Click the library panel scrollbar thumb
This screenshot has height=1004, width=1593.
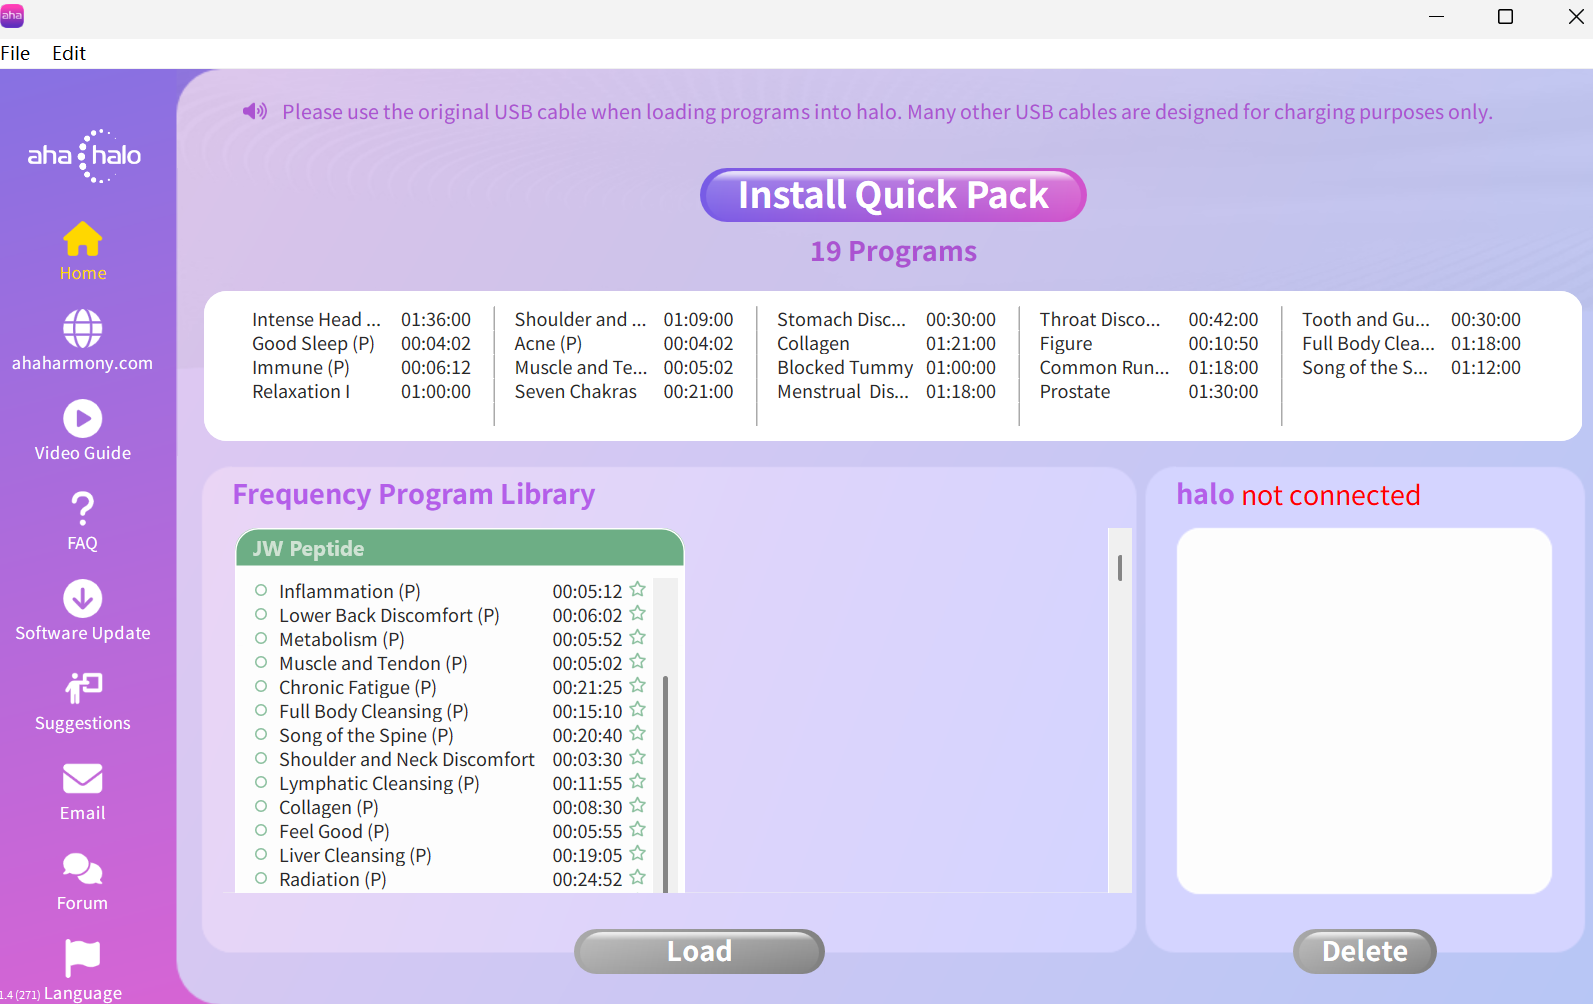tap(1120, 568)
